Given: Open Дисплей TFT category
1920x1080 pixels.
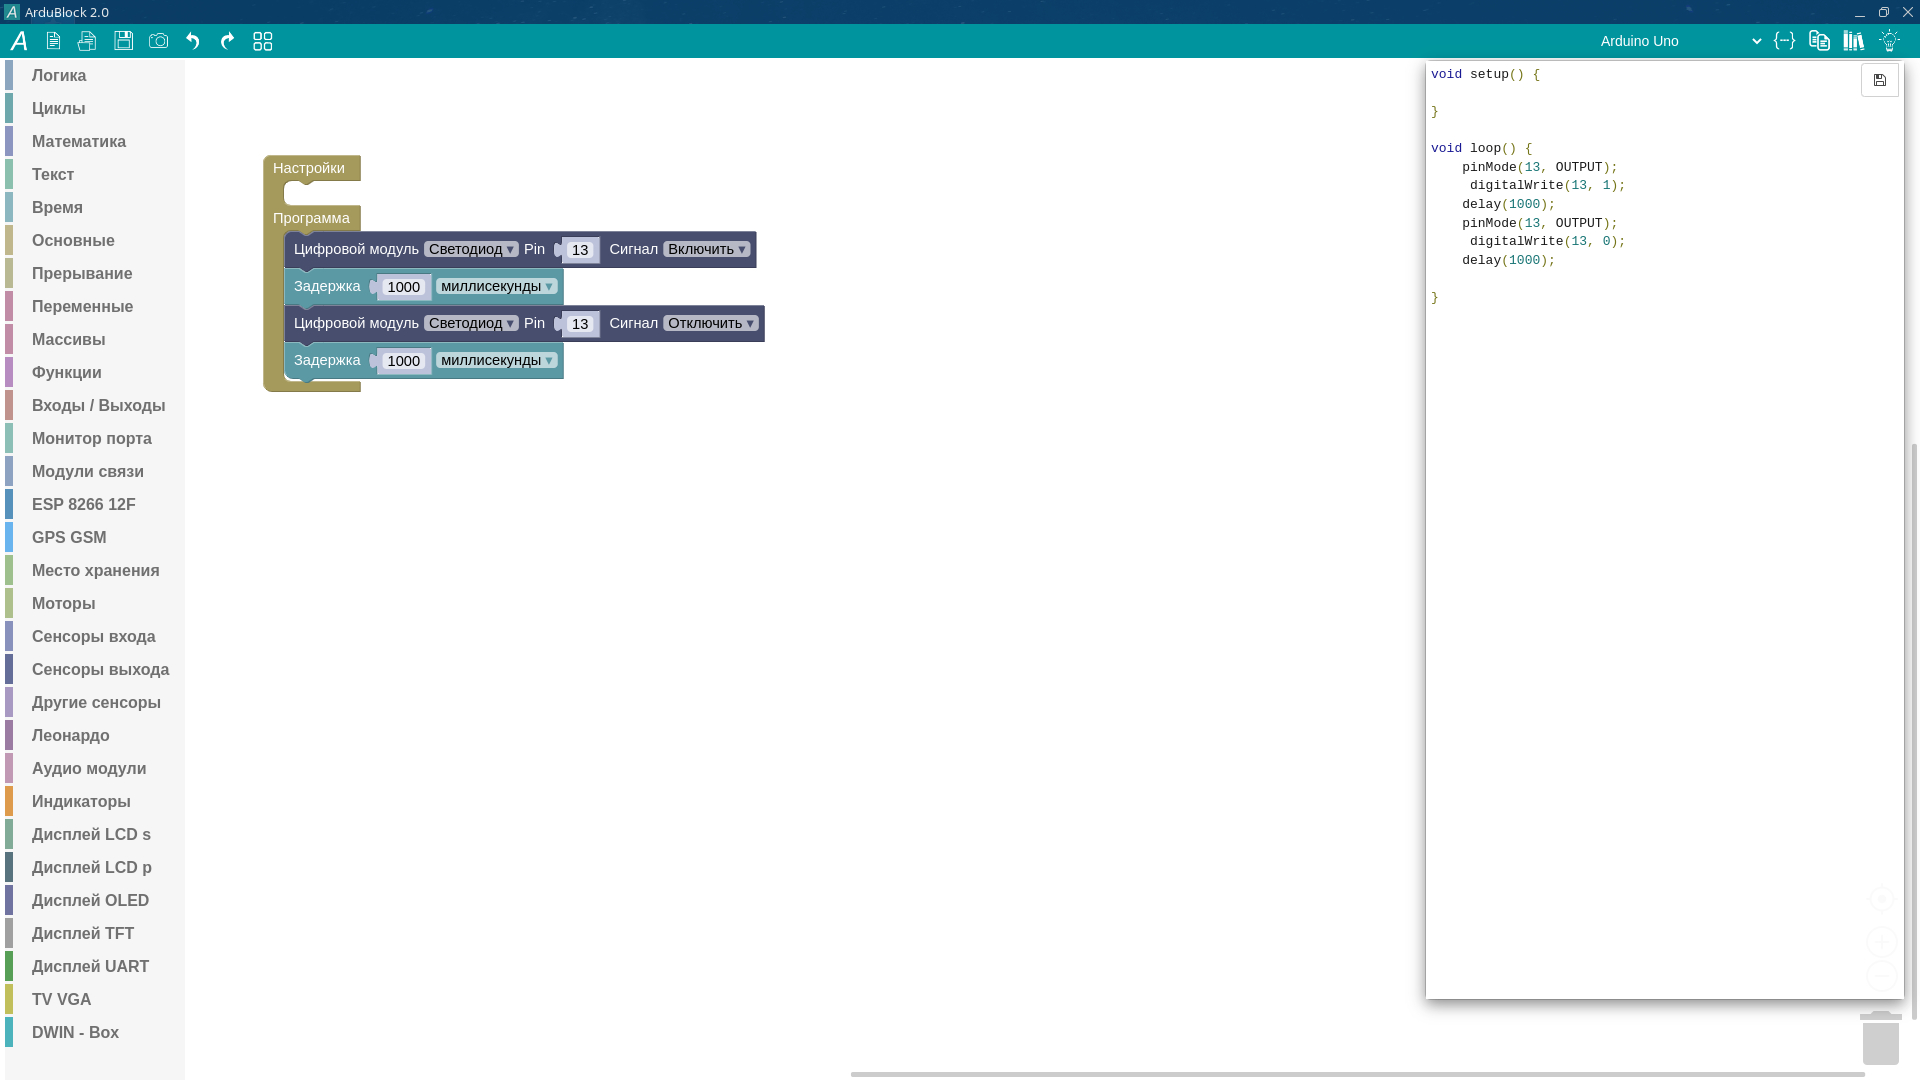Looking at the screenshot, I should [x=94, y=933].
